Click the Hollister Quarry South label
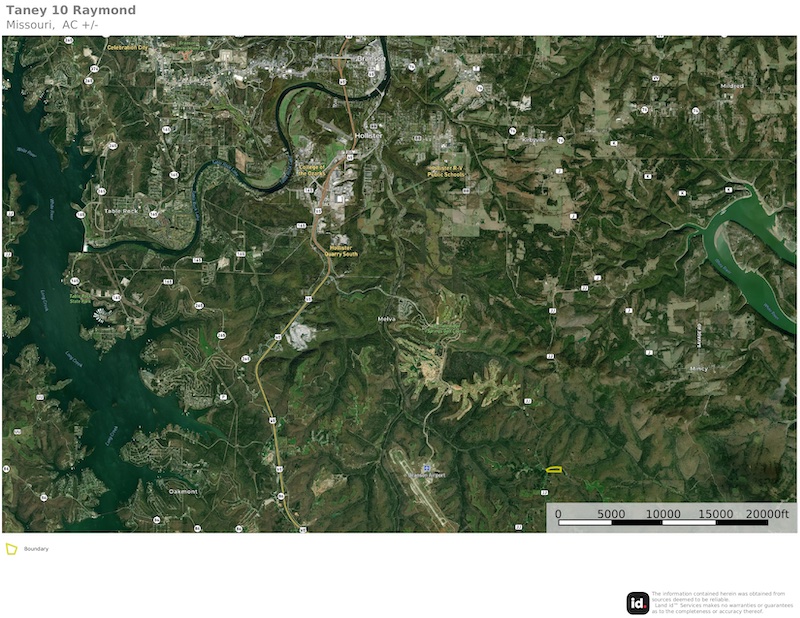The image size is (800, 618). tap(341, 251)
